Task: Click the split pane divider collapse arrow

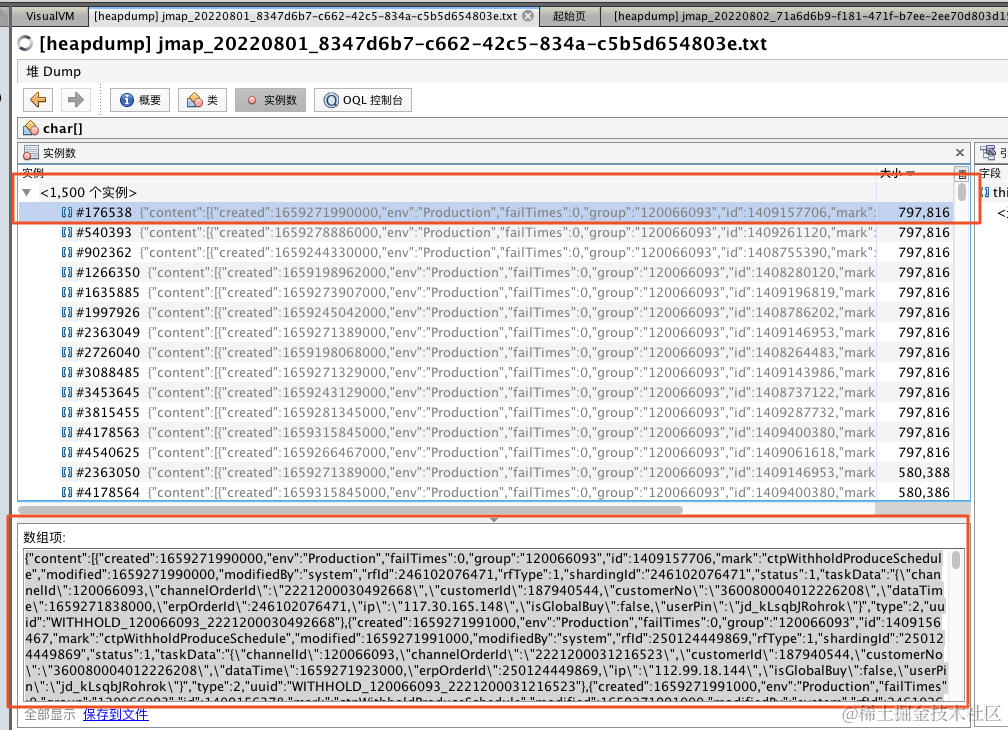Action: tap(494, 519)
